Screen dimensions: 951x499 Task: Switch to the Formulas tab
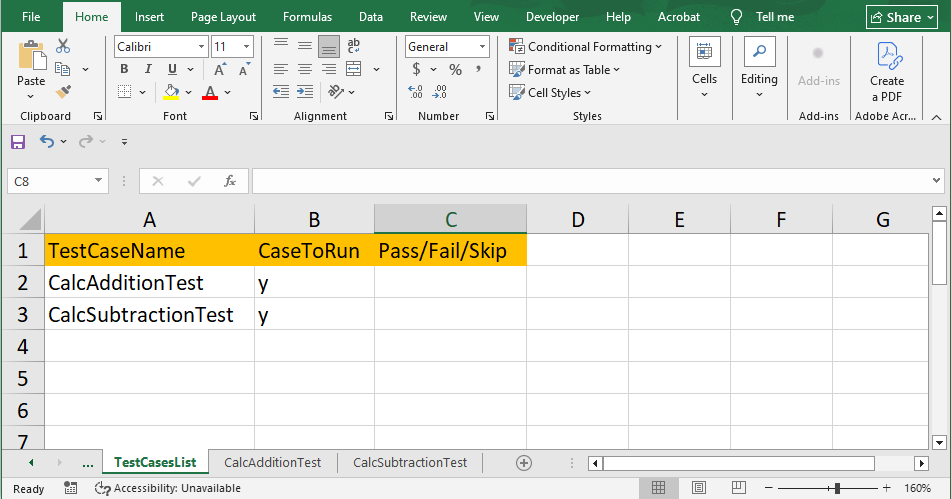(x=307, y=17)
